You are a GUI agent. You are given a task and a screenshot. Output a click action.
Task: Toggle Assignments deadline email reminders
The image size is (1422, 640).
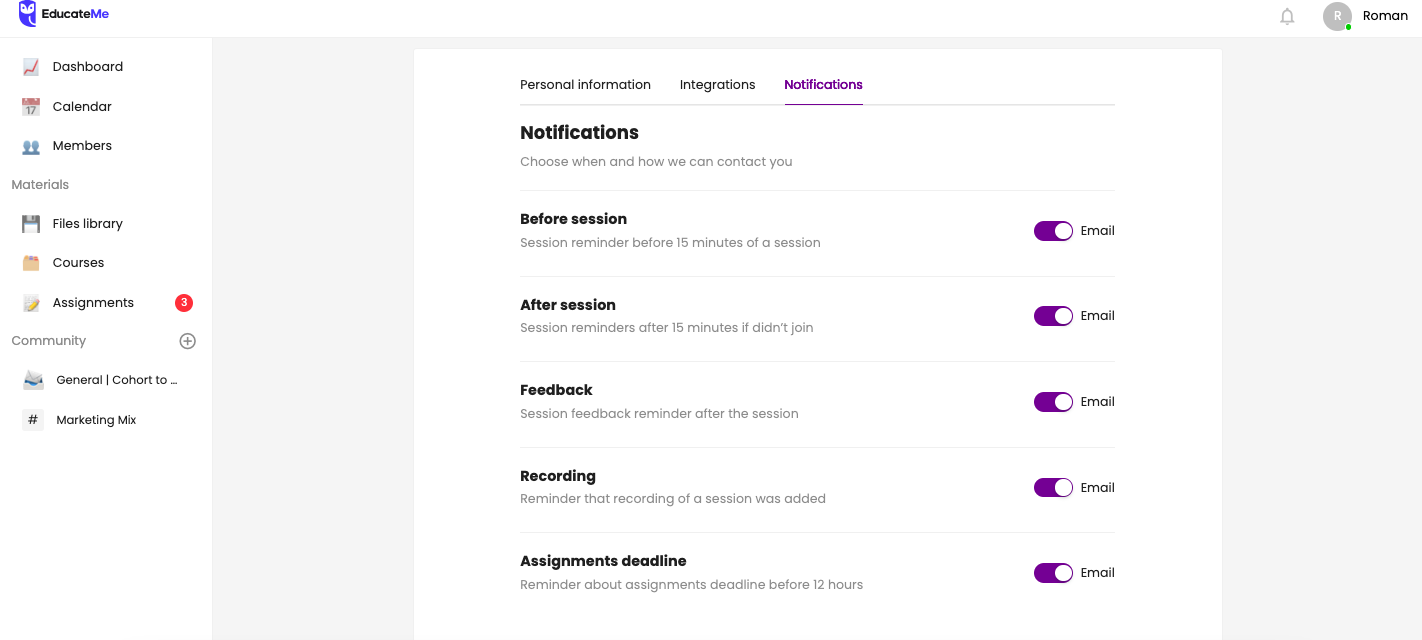tap(1052, 572)
